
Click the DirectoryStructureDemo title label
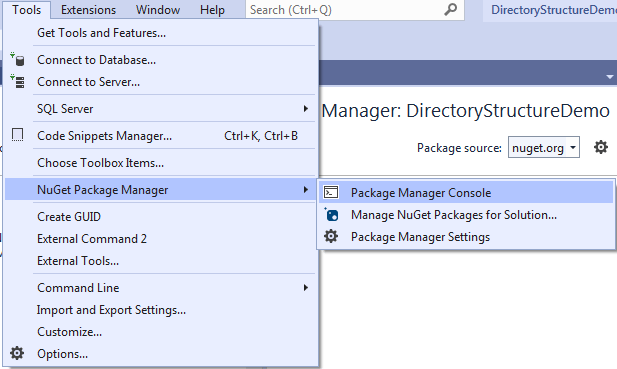click(554, 9)
